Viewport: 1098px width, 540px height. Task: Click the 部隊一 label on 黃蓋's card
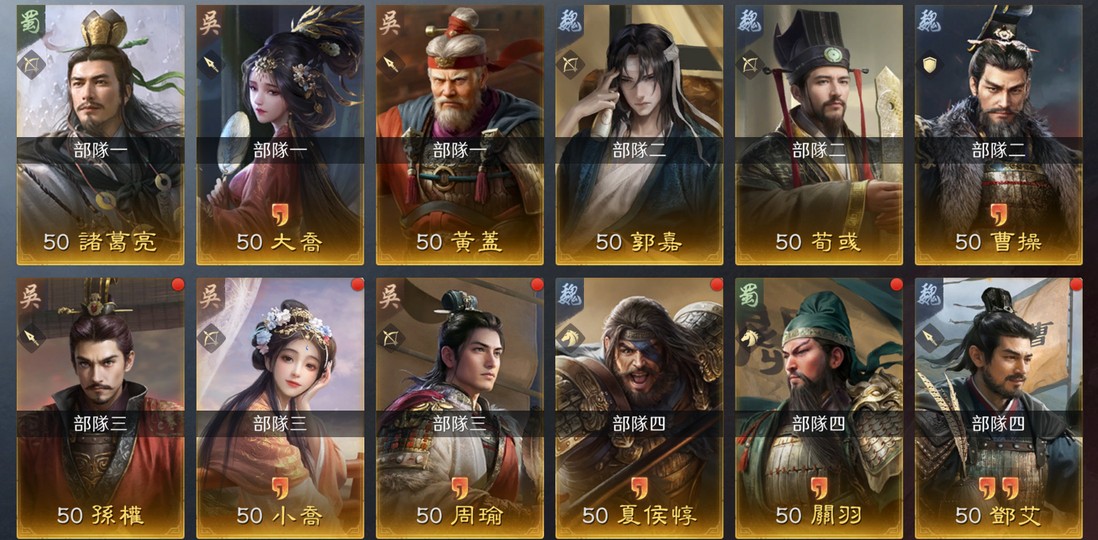click(459, 151)
